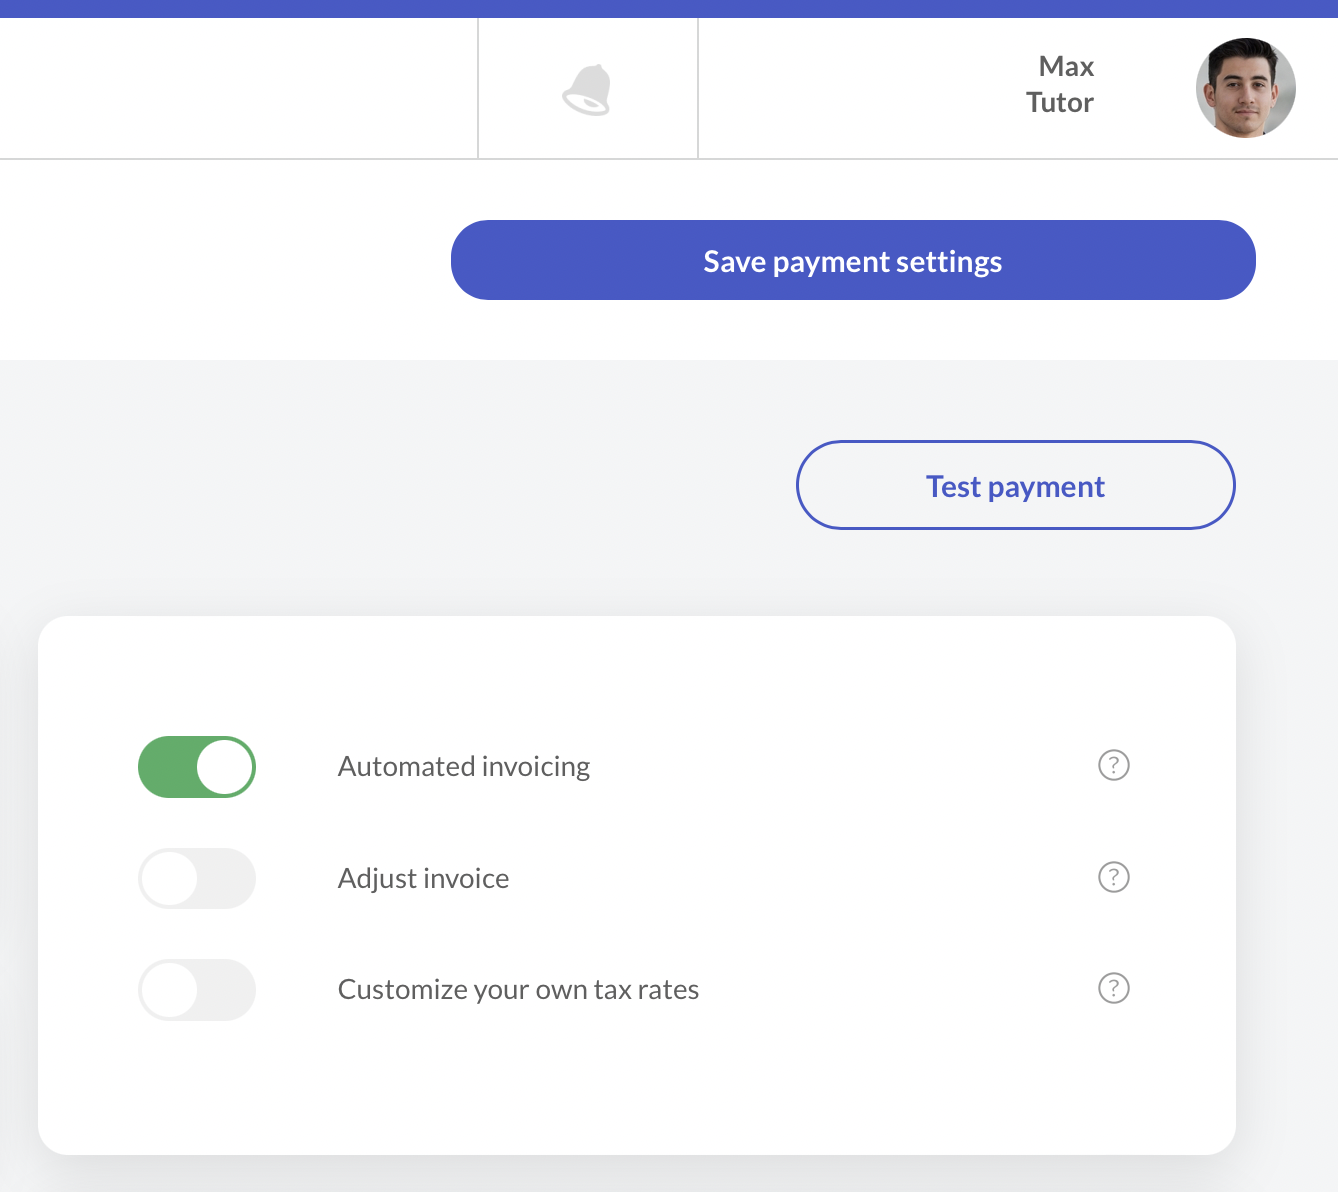1338x1192 pixels.
Task: Click 'Customize your own tax rates' text
Action: [x=518, y=990]
